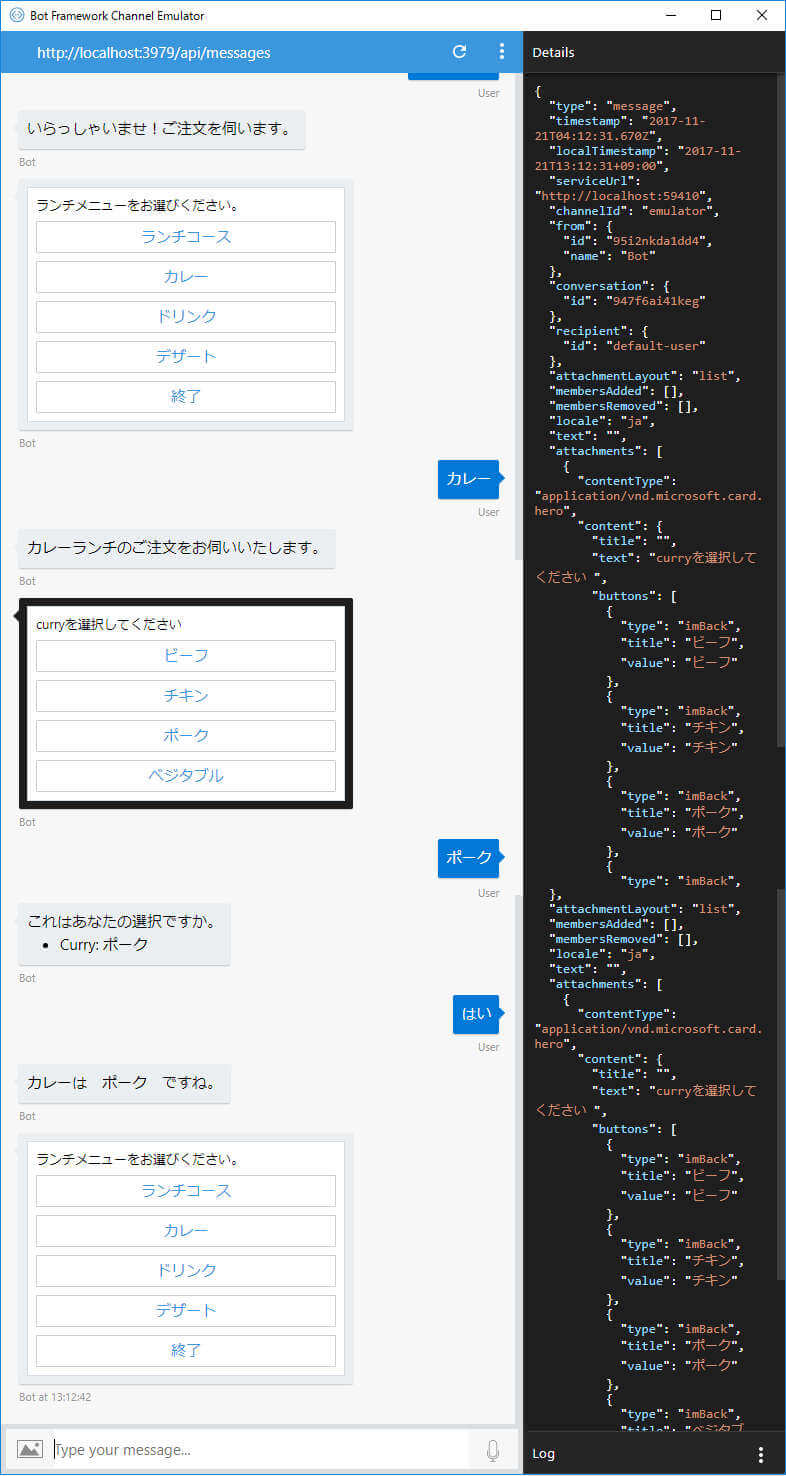Activate the microphone icon in message bar
The image size is (786, 1476).
pos(493,1450)
